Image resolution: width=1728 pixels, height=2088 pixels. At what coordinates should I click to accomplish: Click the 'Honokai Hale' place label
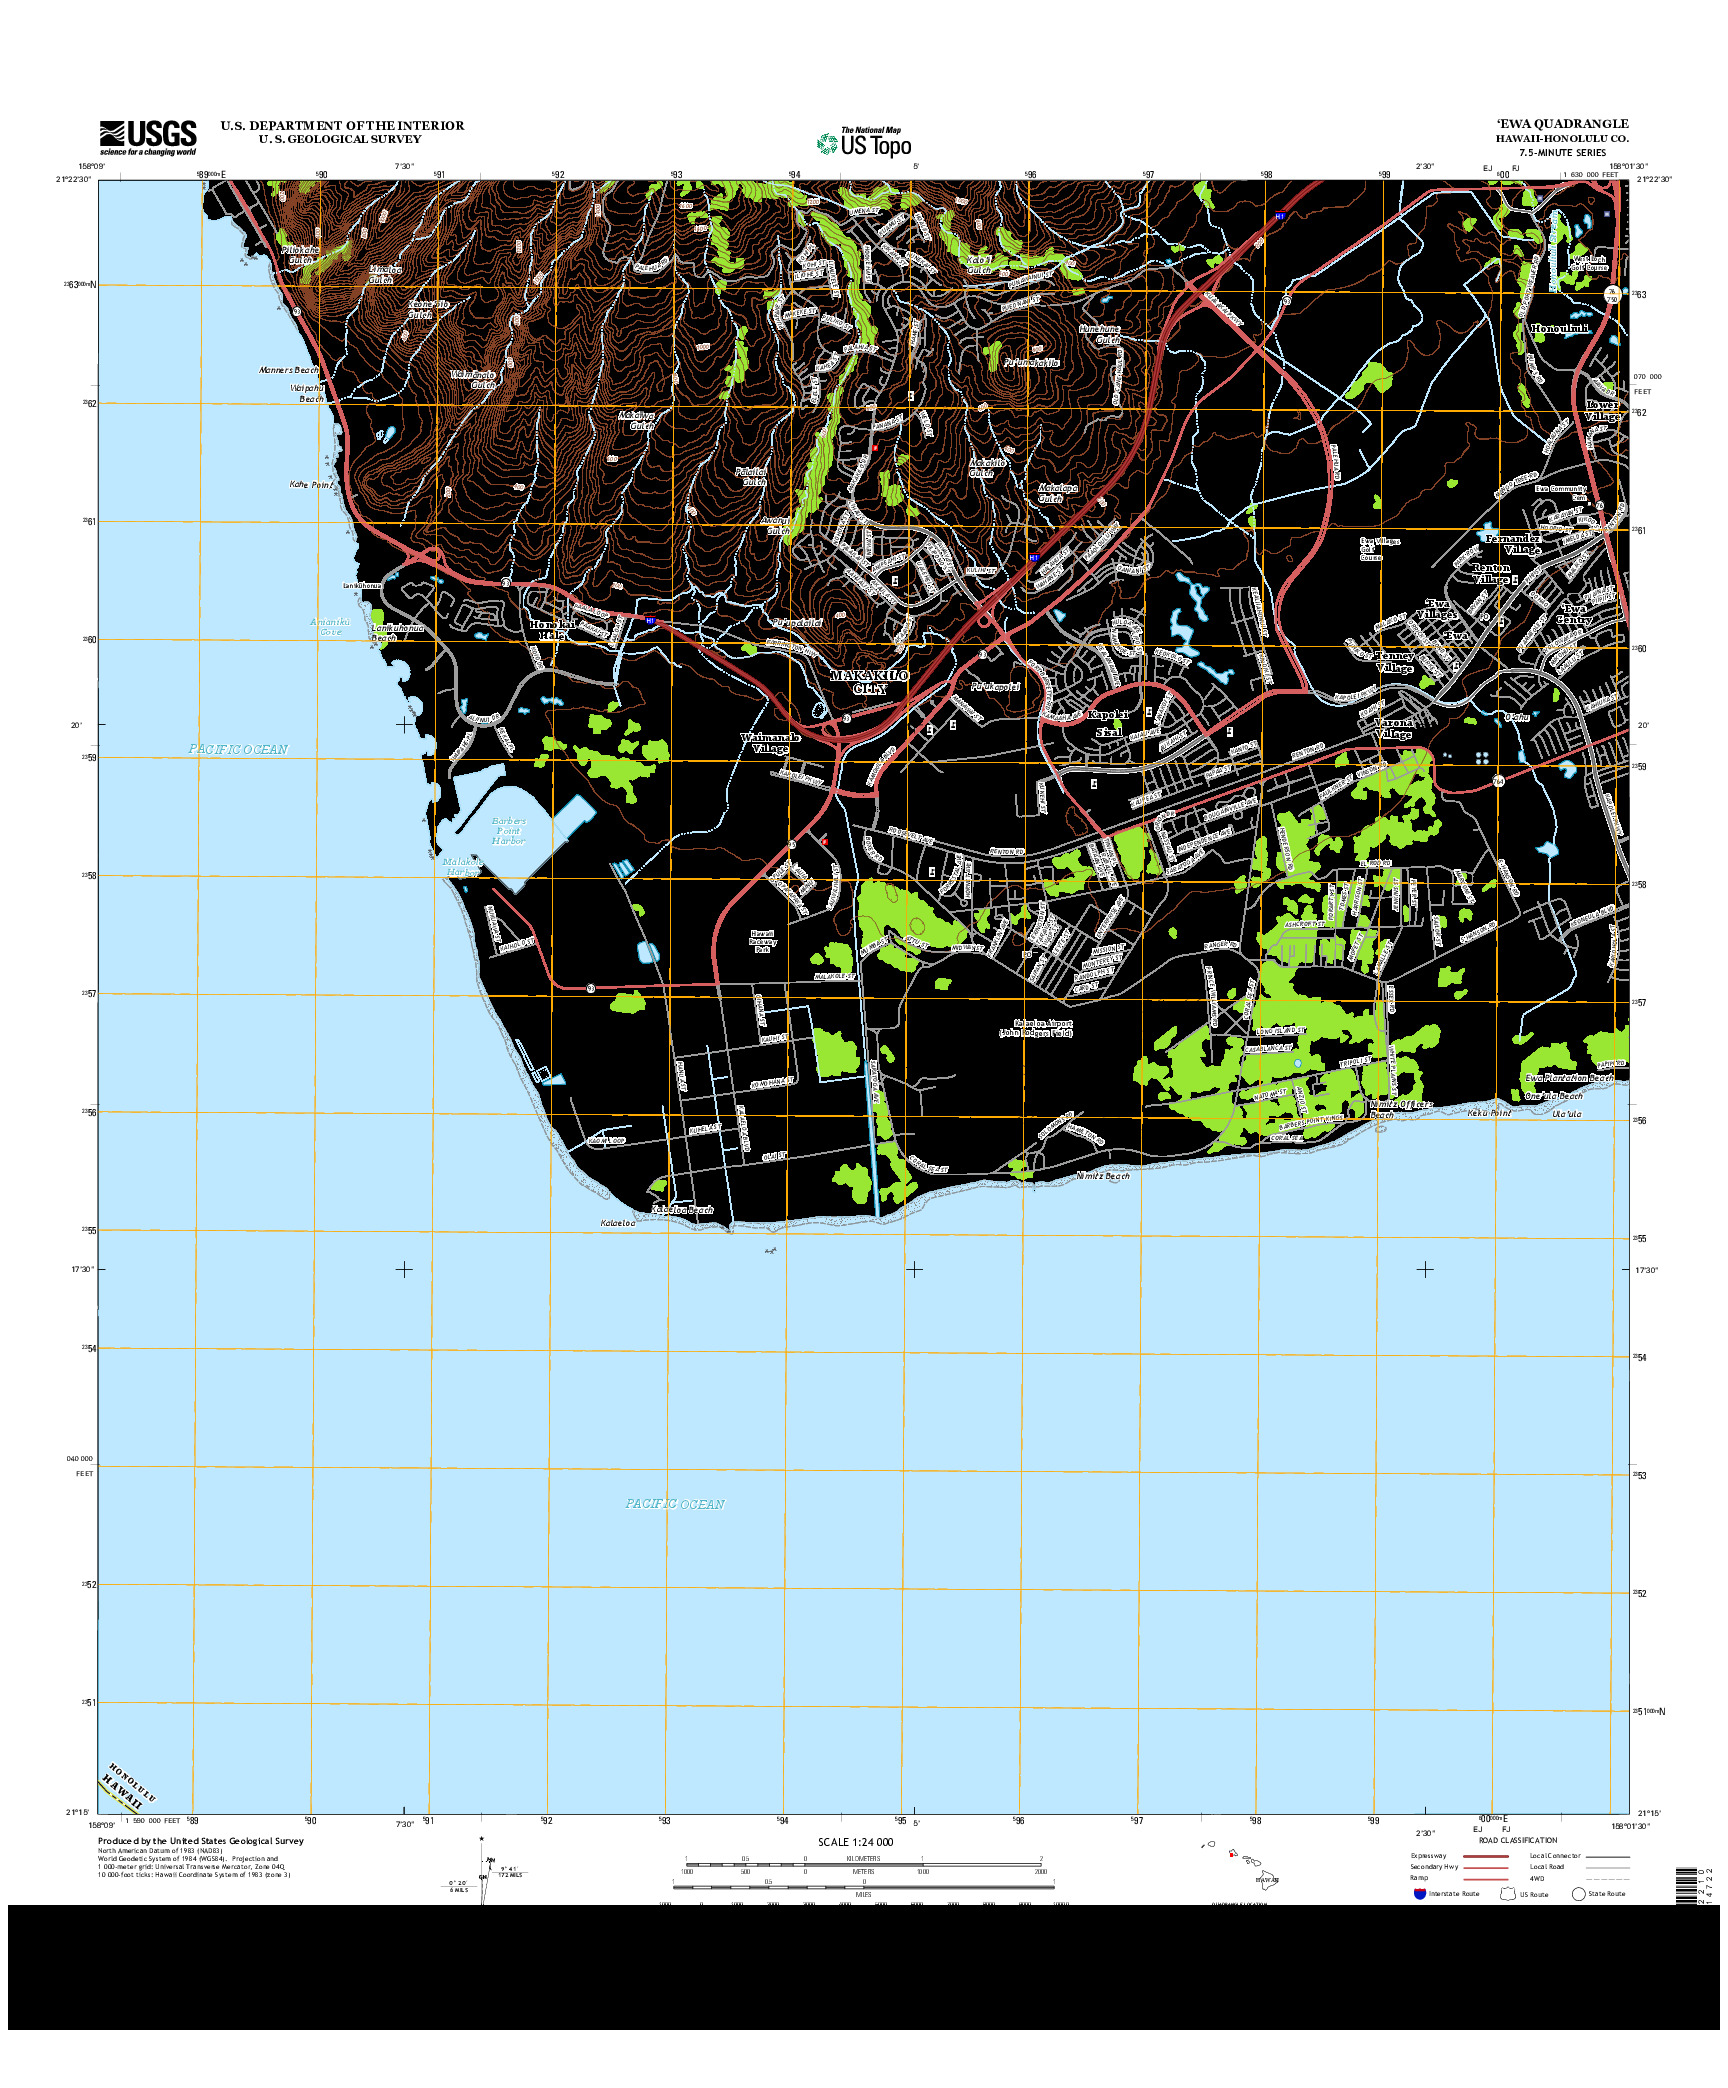553,630
